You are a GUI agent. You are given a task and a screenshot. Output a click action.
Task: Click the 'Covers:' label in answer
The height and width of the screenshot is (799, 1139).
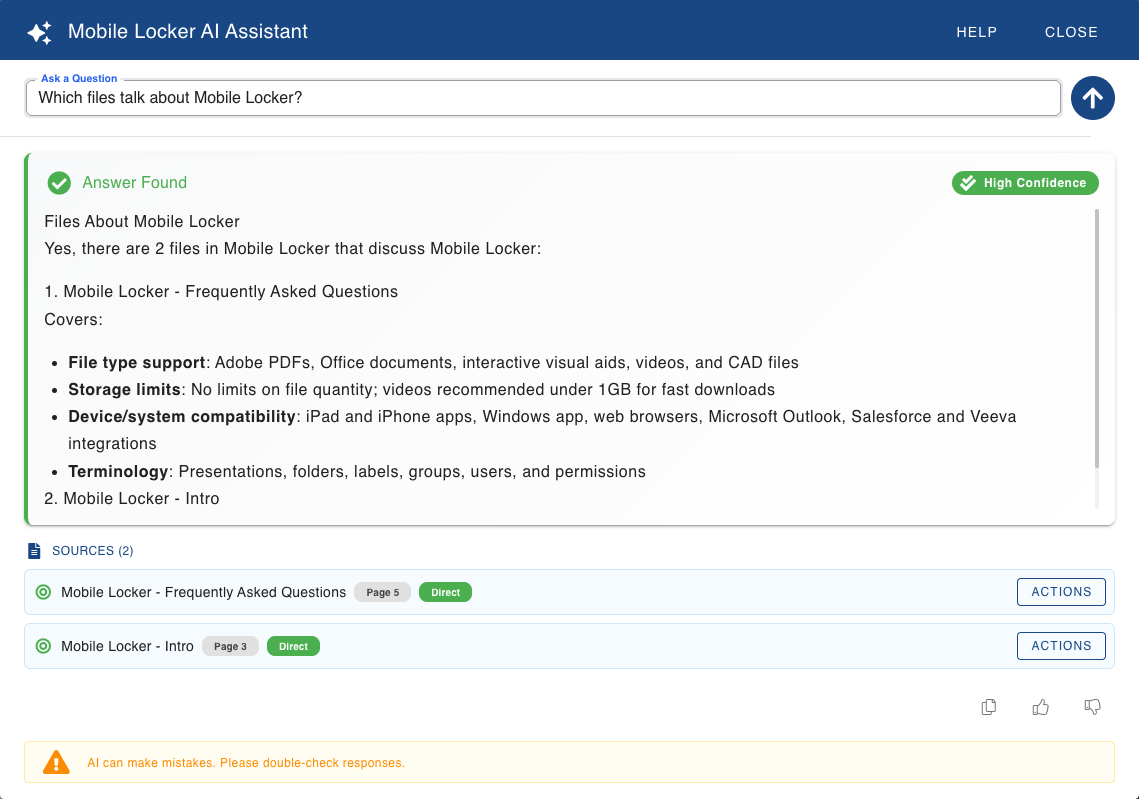(73, 320)
